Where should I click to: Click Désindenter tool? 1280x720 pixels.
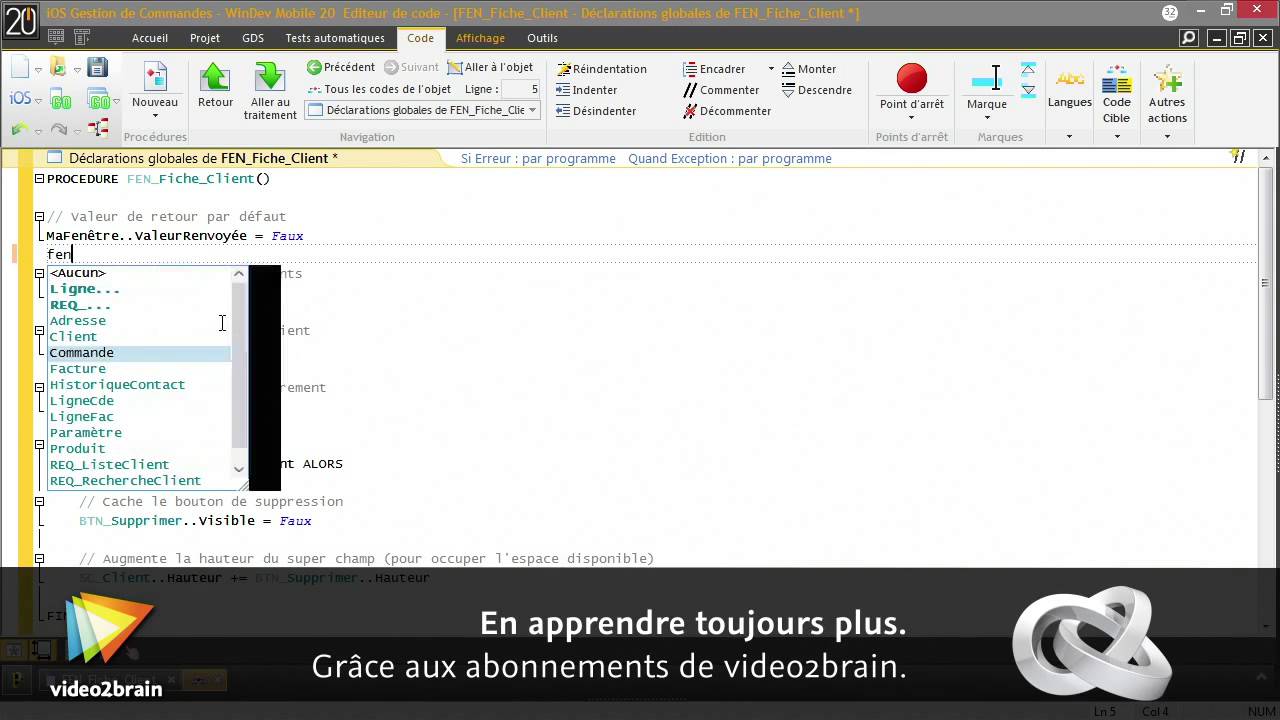coord(596,111)
